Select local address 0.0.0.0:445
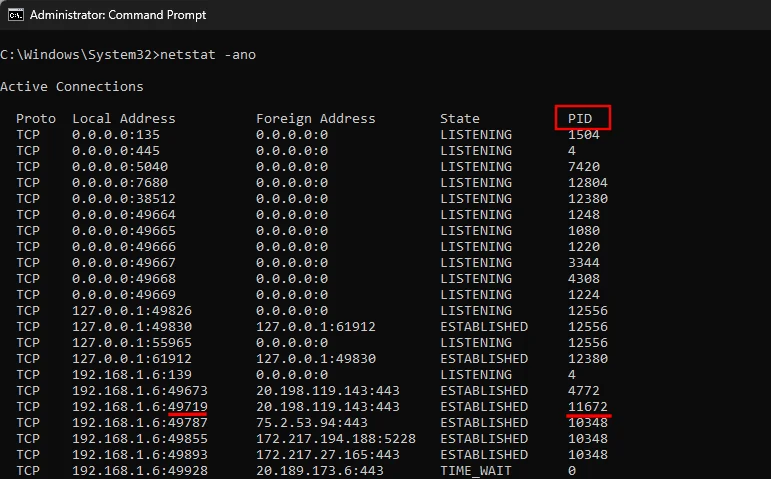Viewport: 771px width, 479px height. coord(116,150)
